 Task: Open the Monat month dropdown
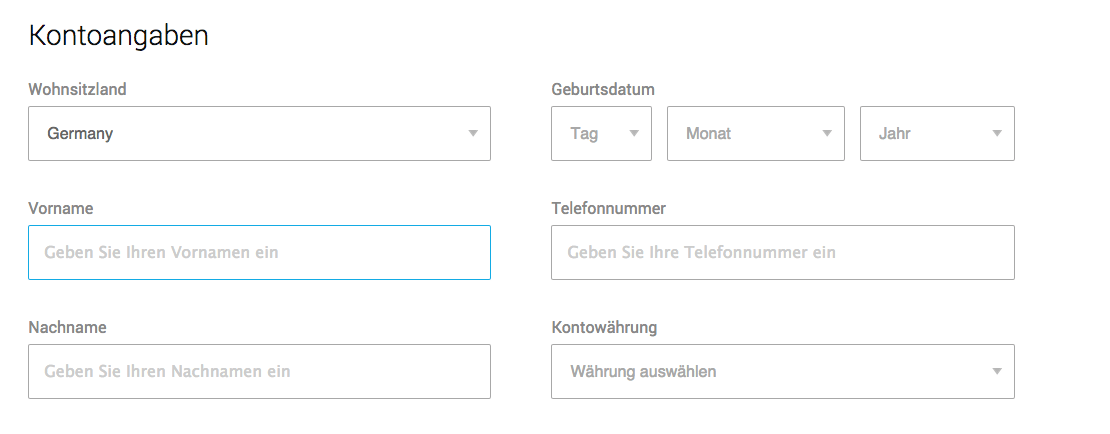(755, 133)
